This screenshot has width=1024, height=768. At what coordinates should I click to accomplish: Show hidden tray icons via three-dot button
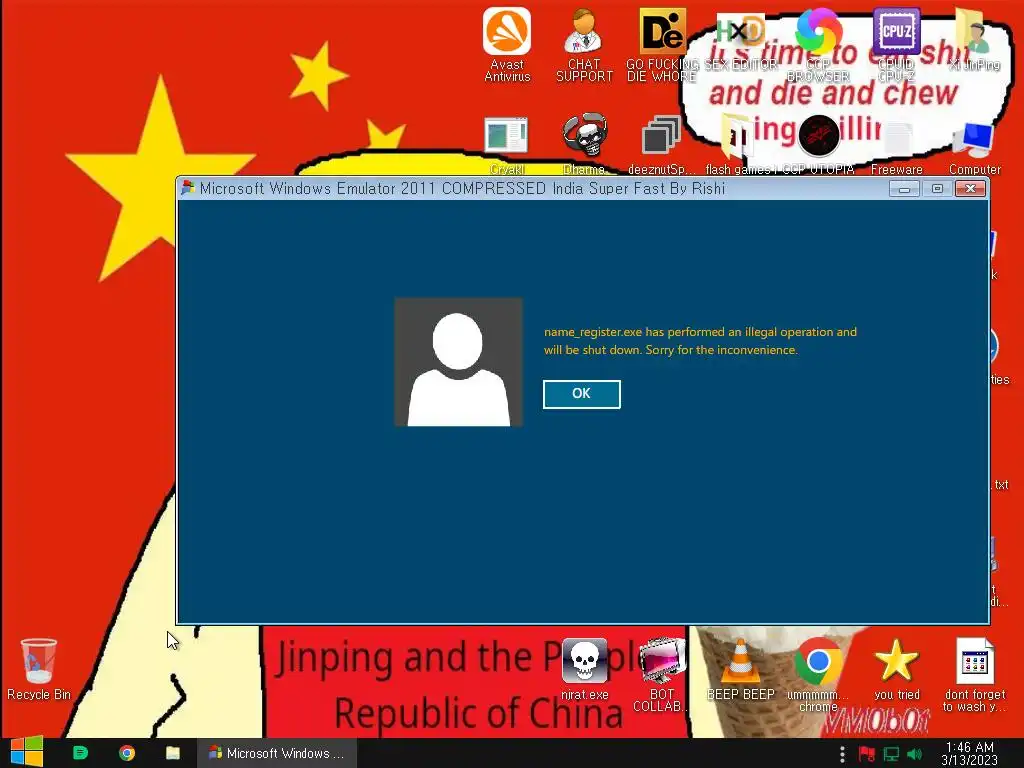[x=842, y=754]
